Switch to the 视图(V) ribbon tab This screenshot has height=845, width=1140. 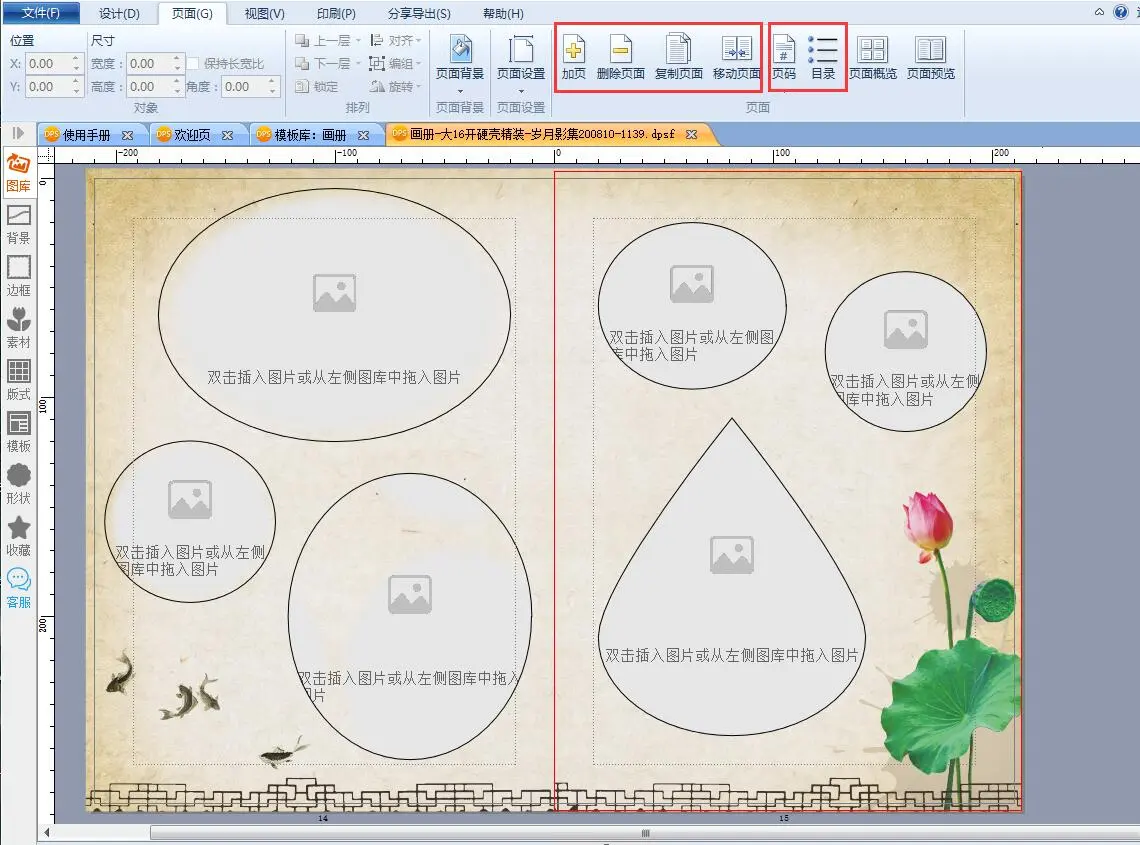(264, 13)
